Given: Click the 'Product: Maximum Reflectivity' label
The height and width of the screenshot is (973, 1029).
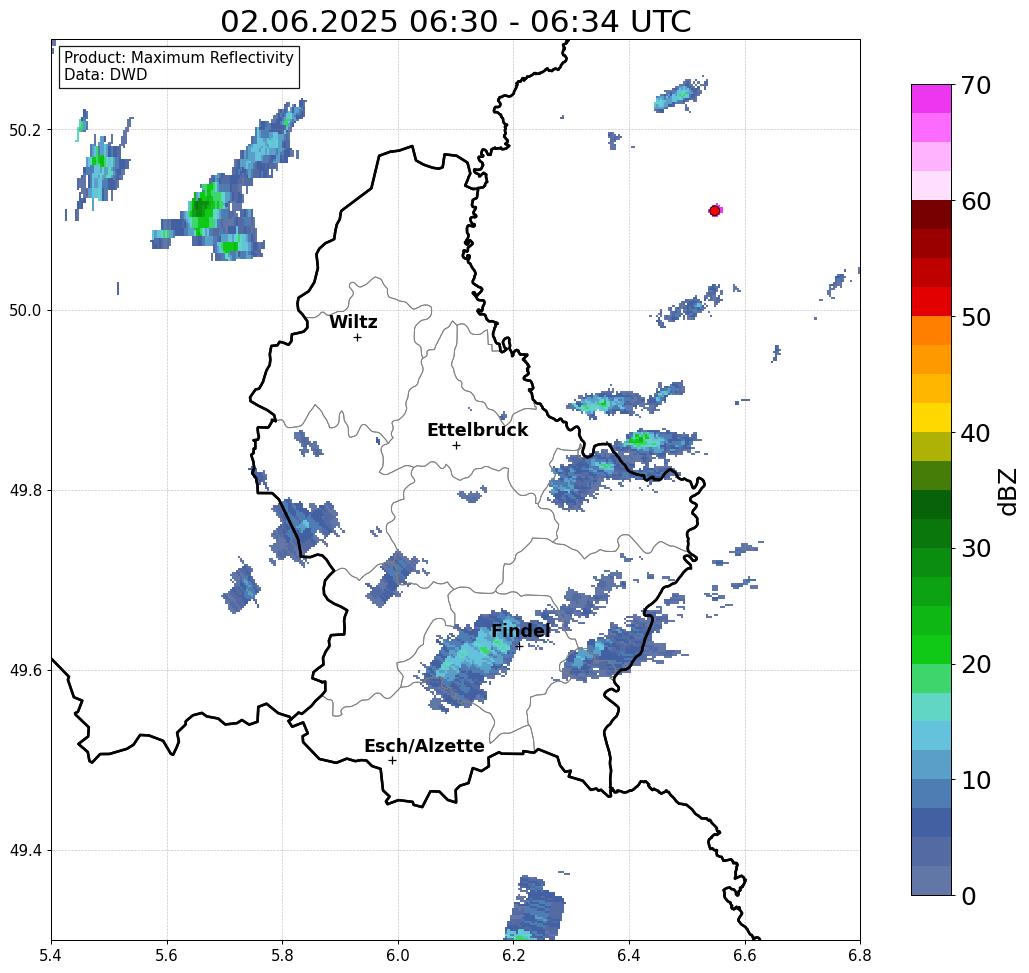Looking at the screenshot, I should pyautogui.click(x=178, y=58).
